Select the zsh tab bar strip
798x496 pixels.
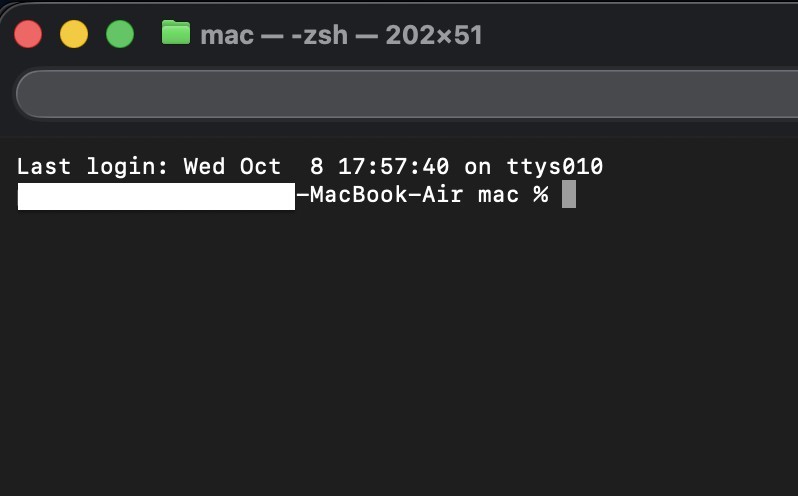(400, 94)
